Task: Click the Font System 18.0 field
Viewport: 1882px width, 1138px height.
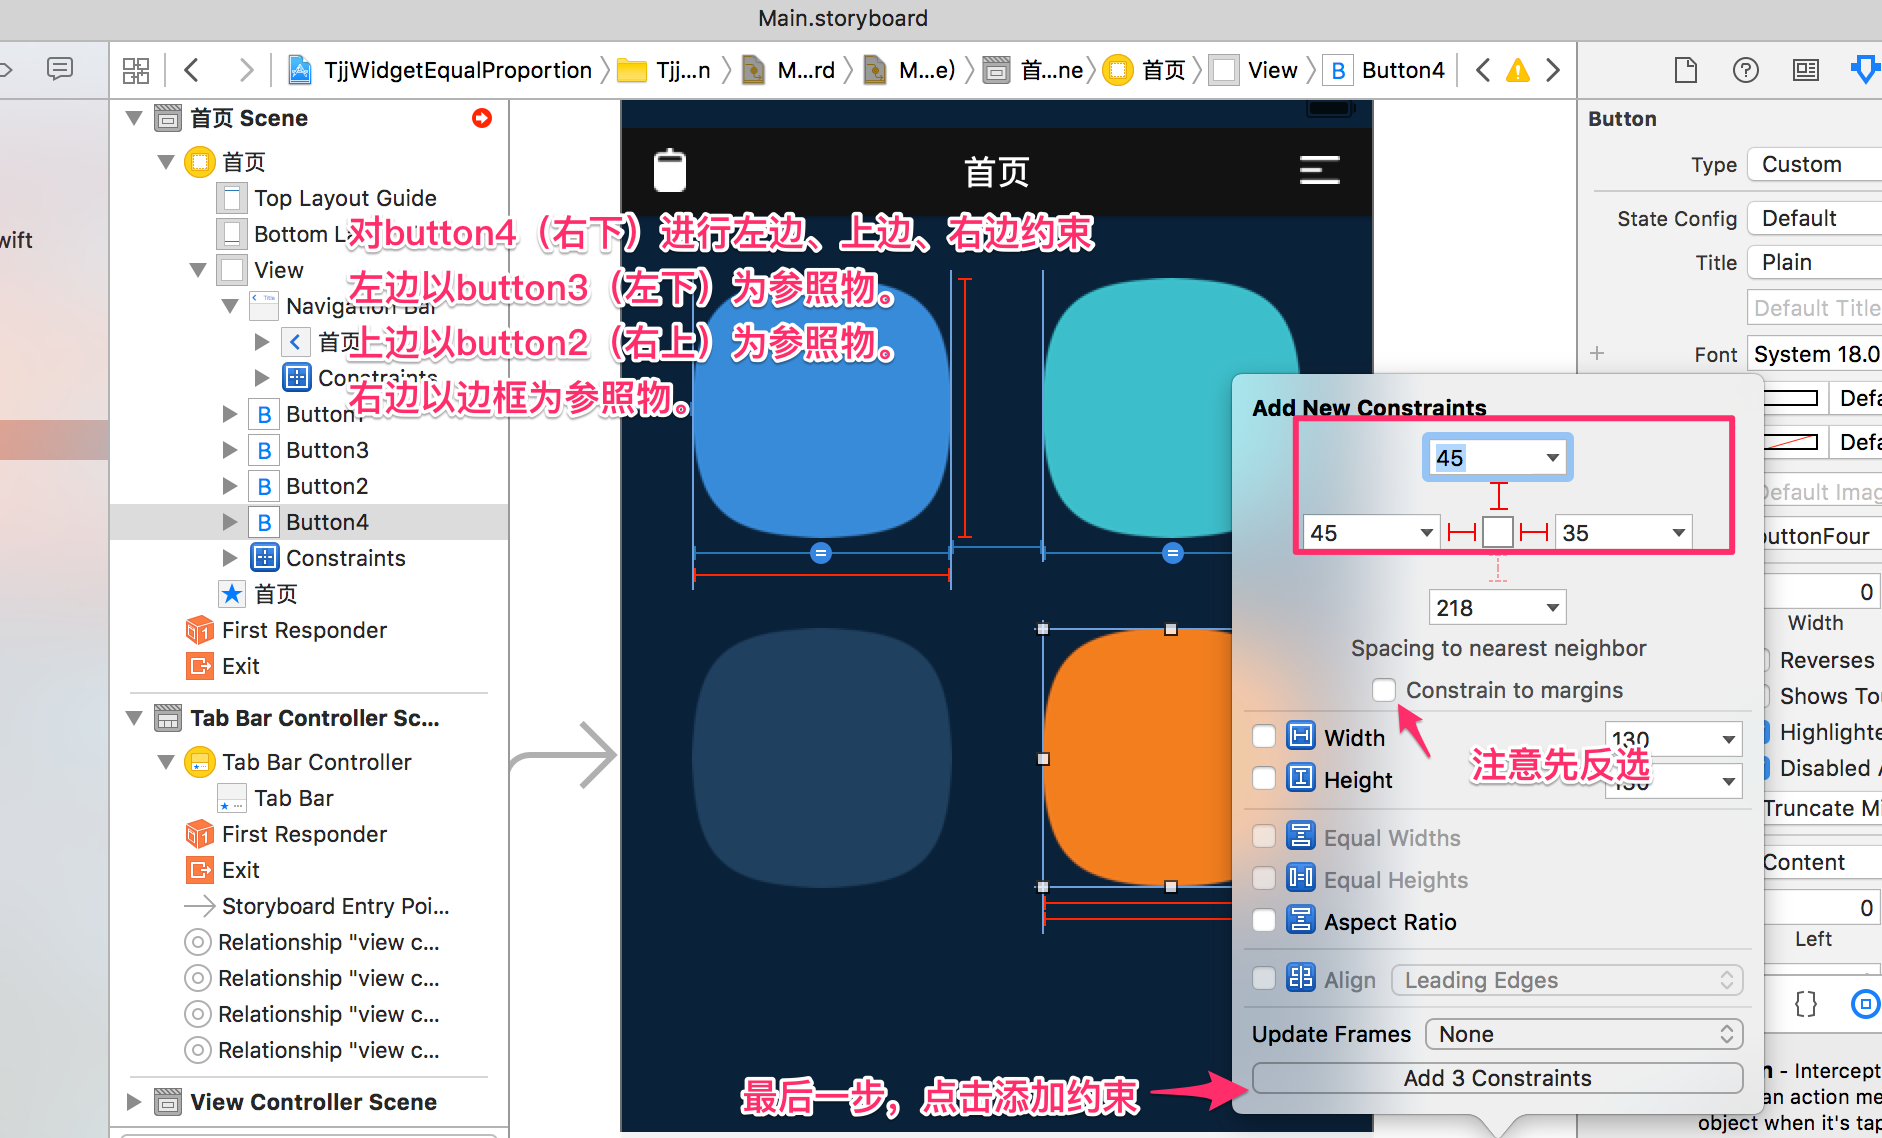Action: [1814, 354]
